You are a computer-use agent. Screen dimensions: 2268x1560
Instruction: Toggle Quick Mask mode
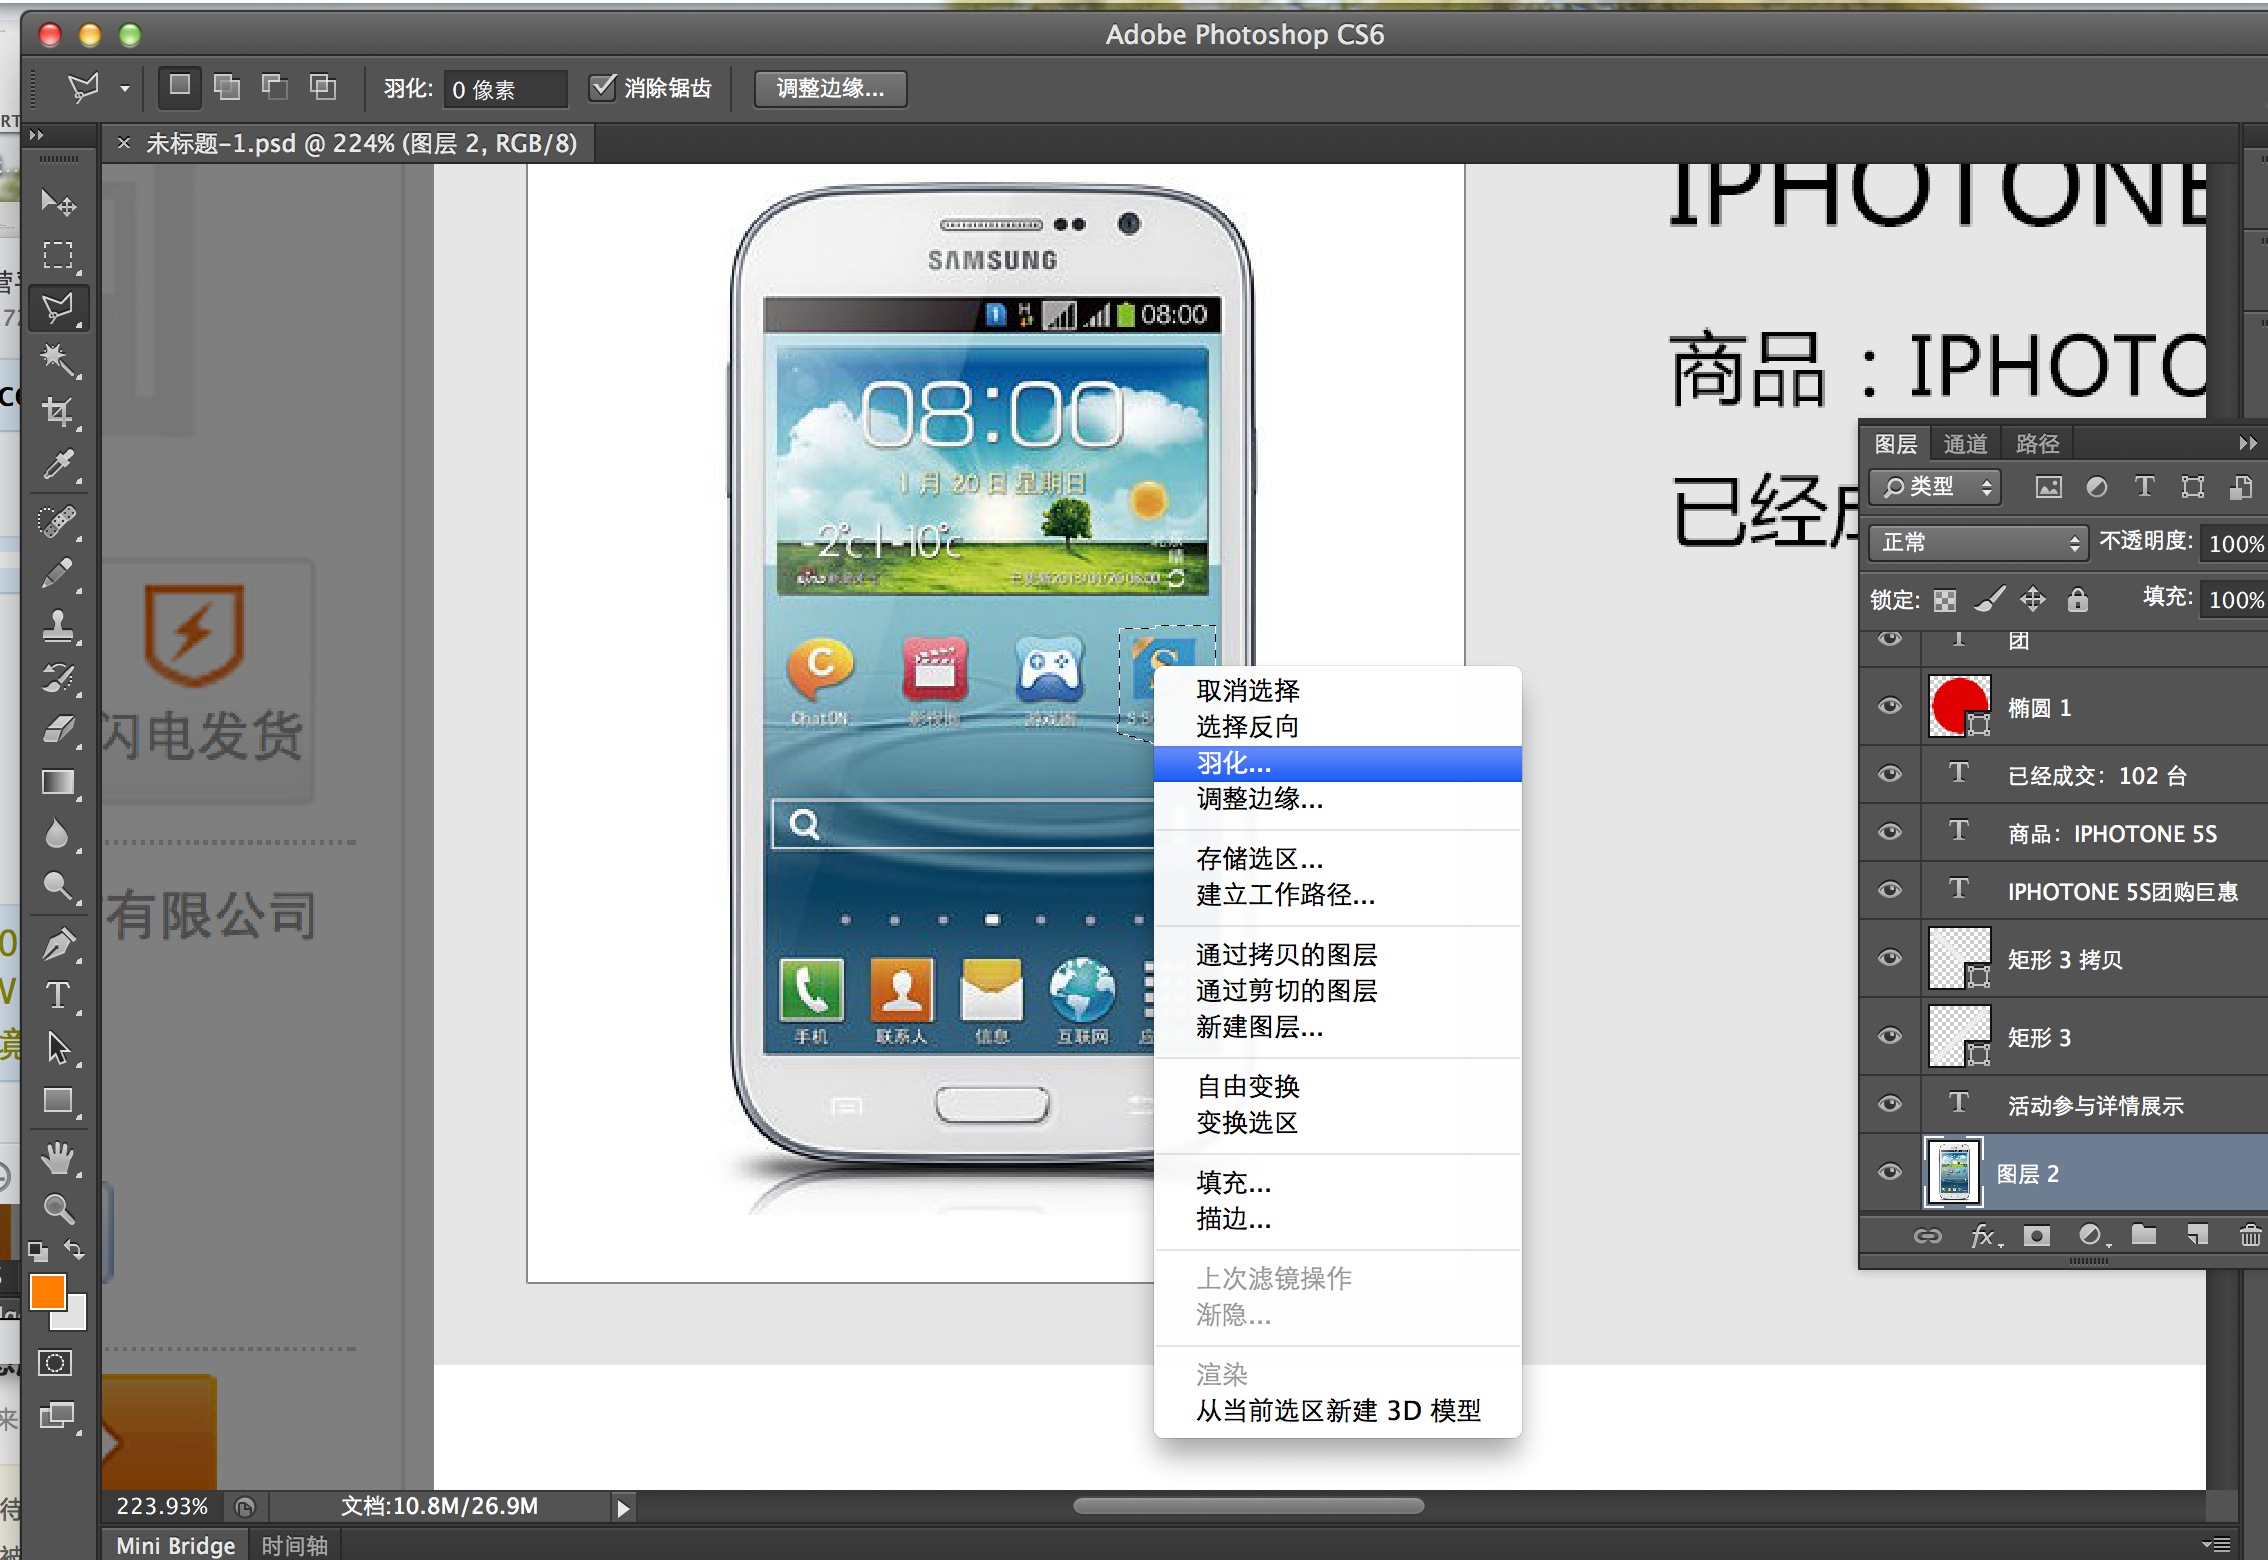(56, 1362)
